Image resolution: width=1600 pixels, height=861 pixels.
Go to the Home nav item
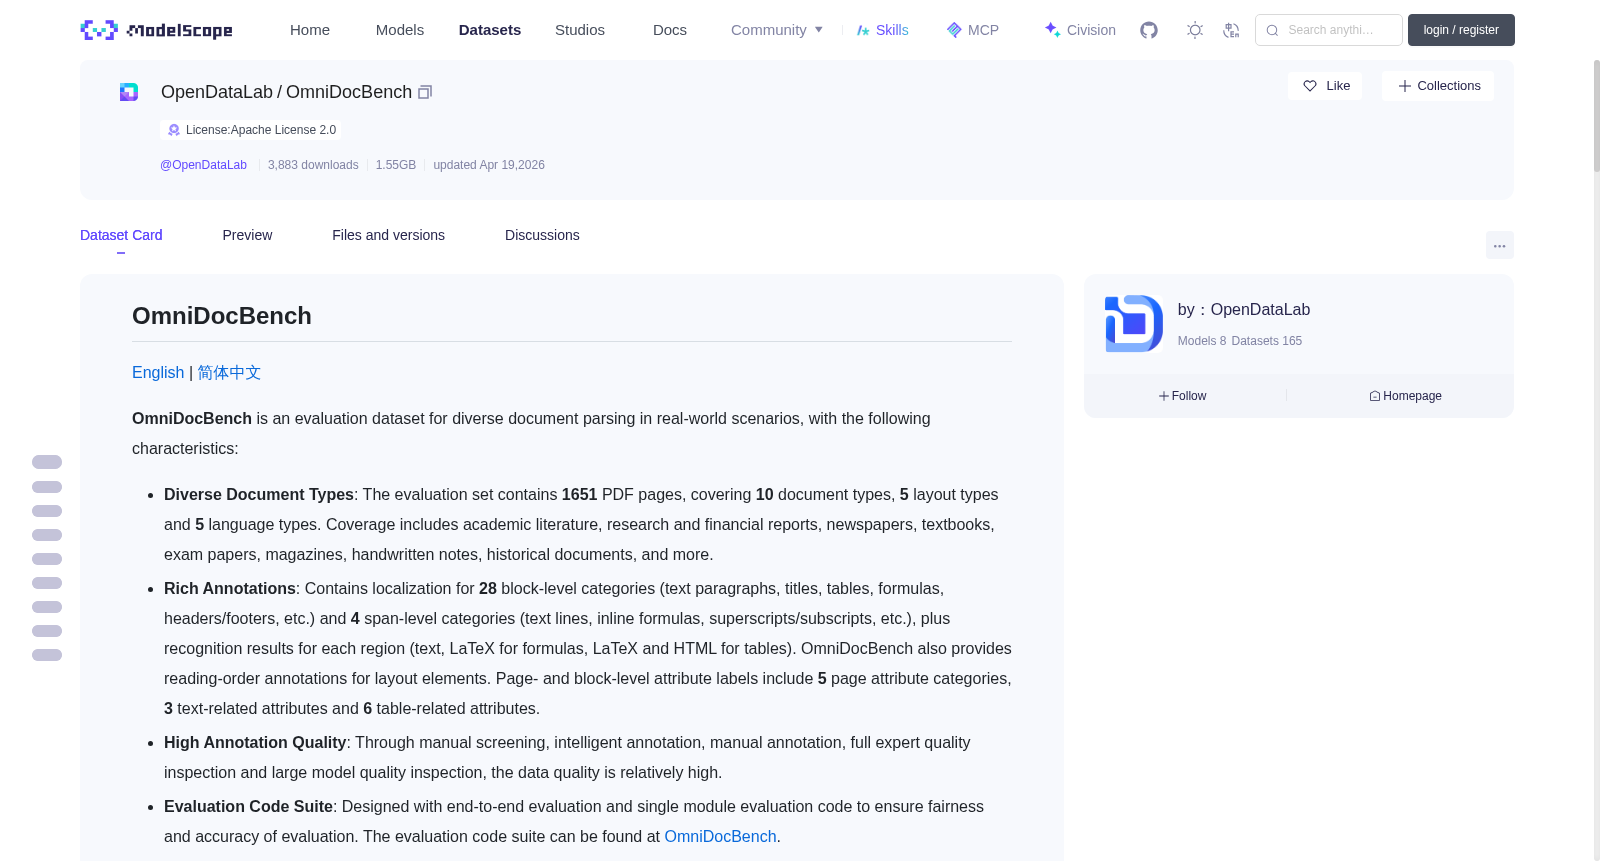(x=310, y=30)
